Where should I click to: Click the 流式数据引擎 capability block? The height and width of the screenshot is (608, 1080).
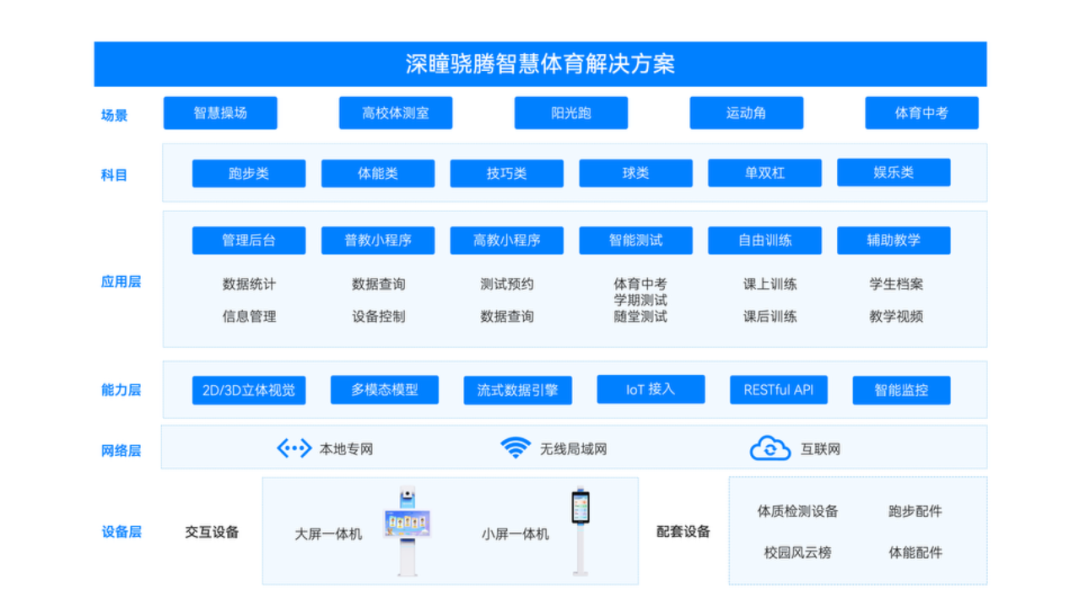pyautogui.click(x=517, y=390)
